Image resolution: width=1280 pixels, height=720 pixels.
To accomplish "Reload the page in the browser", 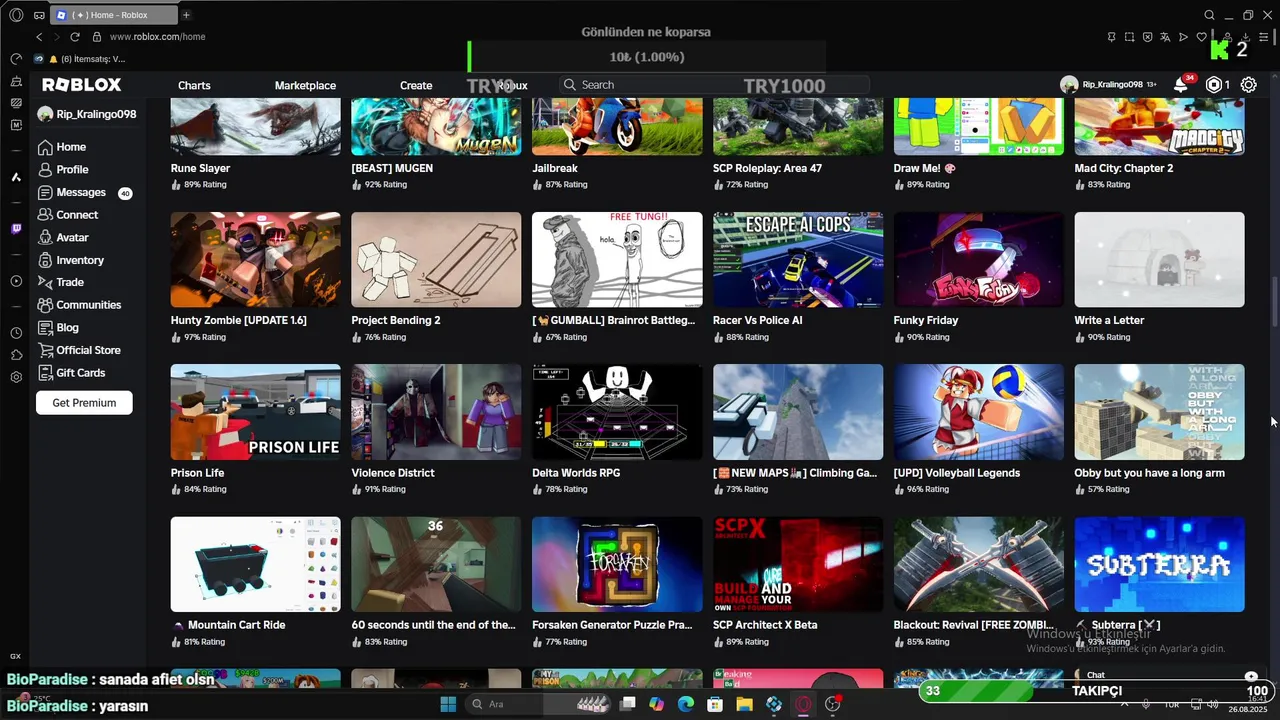I will pos(75,37).
